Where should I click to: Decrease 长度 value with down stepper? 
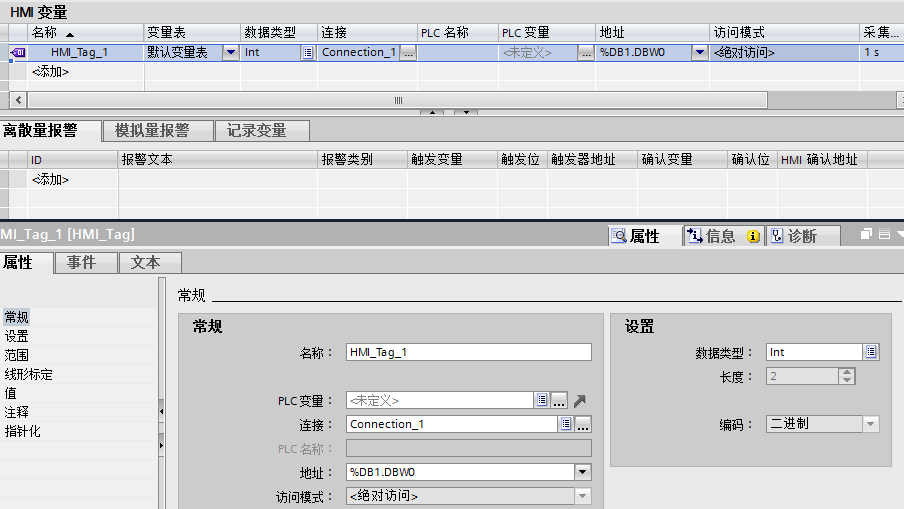[847, 380]
